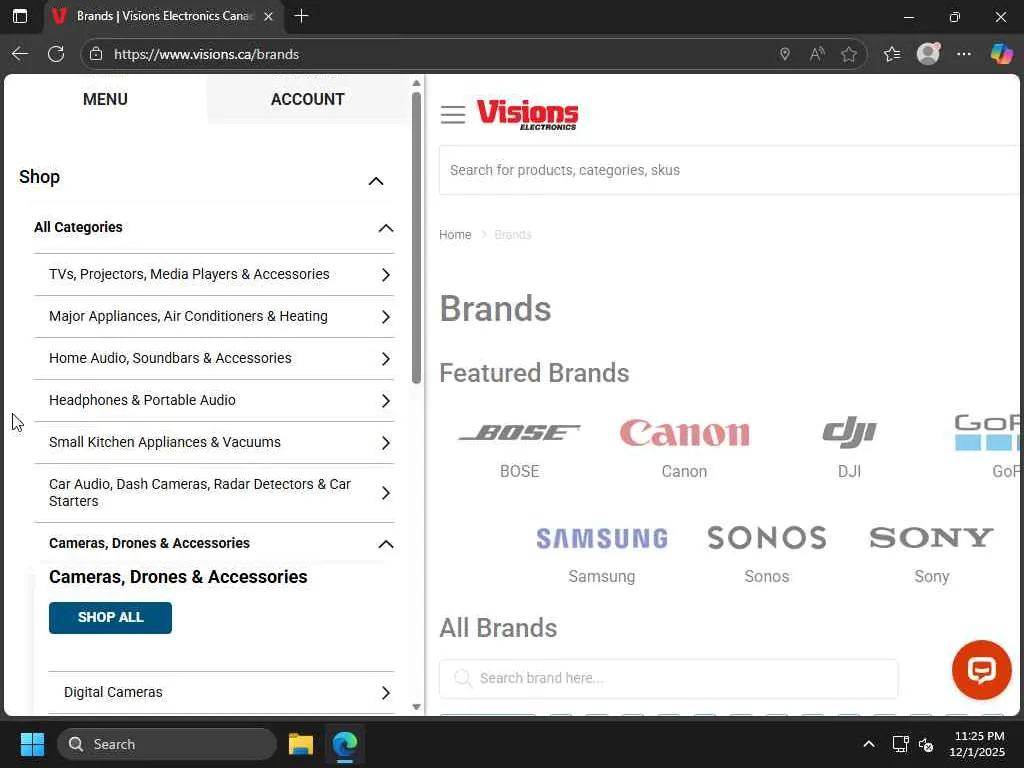Open the site information lock icon

pos(96,54)
